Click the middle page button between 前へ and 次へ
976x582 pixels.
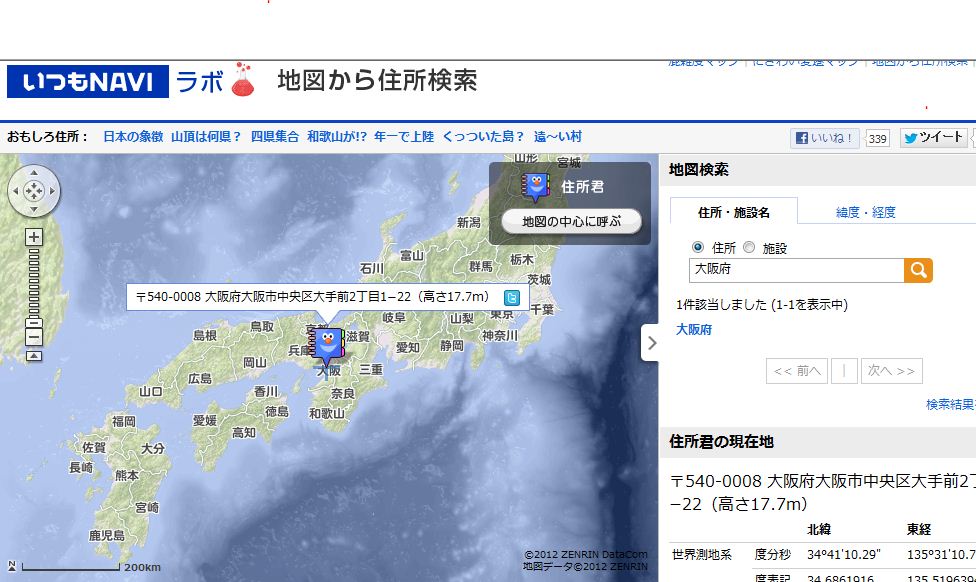click(x=844, y=371)
